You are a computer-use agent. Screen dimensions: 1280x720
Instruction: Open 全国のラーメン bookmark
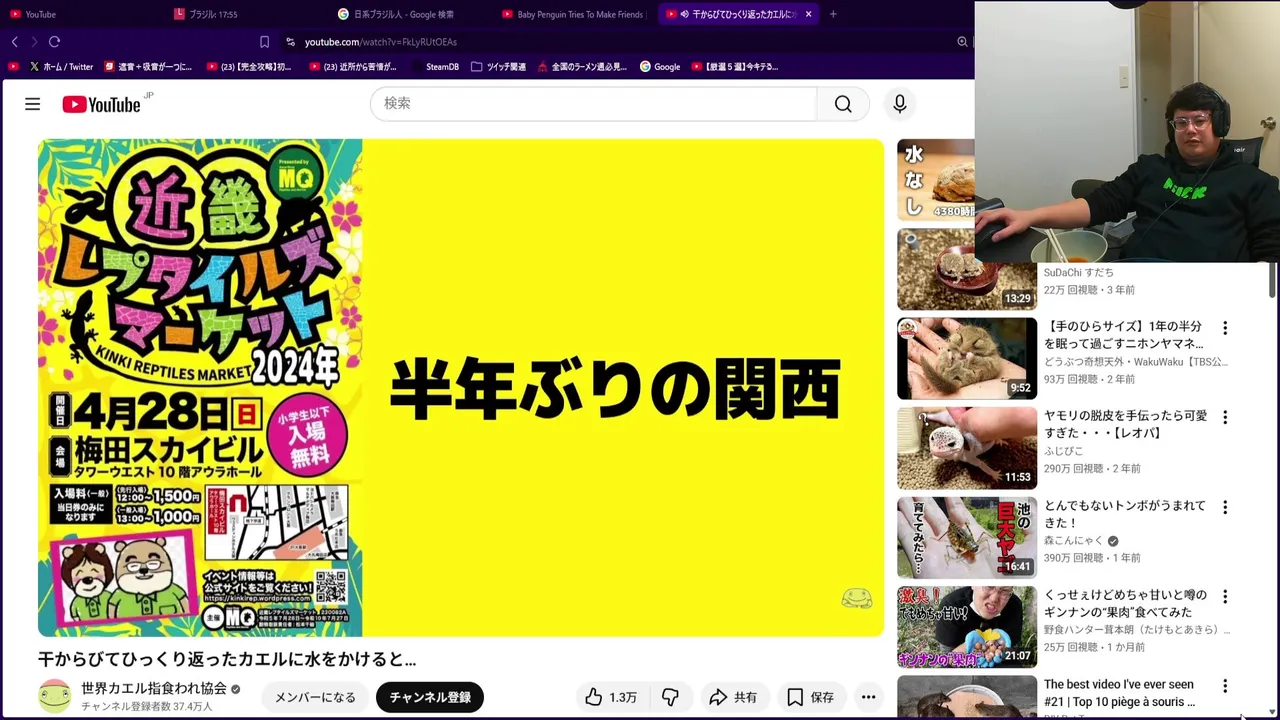[x=582, y=67]
